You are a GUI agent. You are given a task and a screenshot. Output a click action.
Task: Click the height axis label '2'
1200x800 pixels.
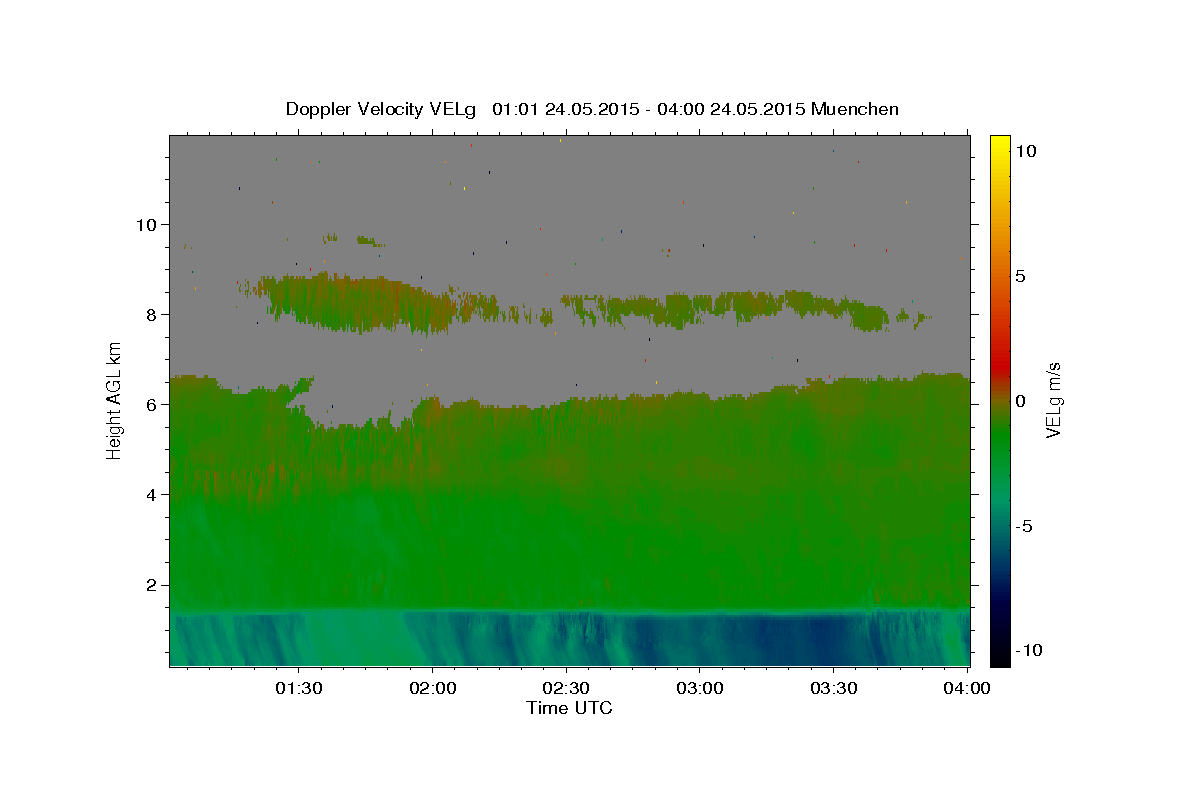pos(153,585)
